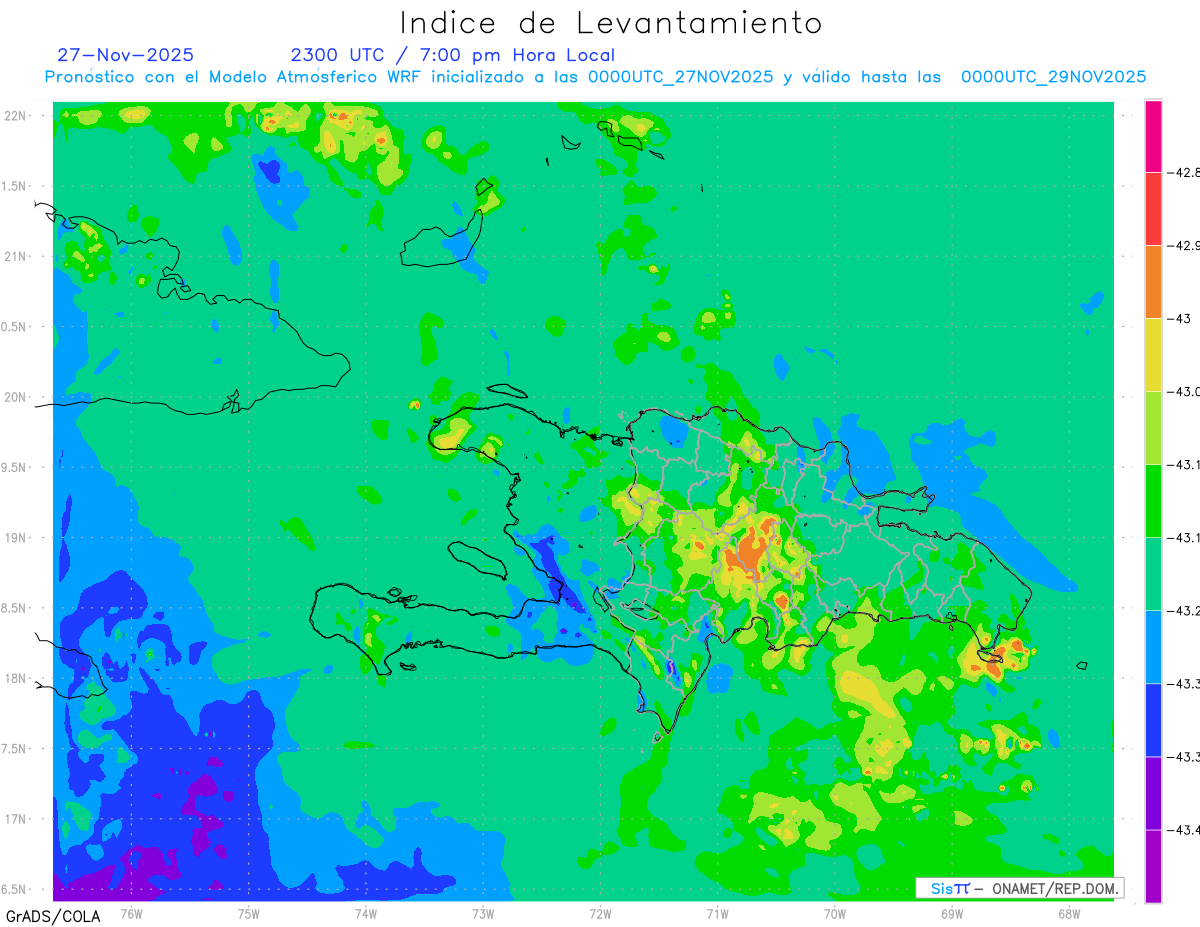
Task: Click the '9.5N' latitude label
Action: pyautogui.click(x=14, y=468)
